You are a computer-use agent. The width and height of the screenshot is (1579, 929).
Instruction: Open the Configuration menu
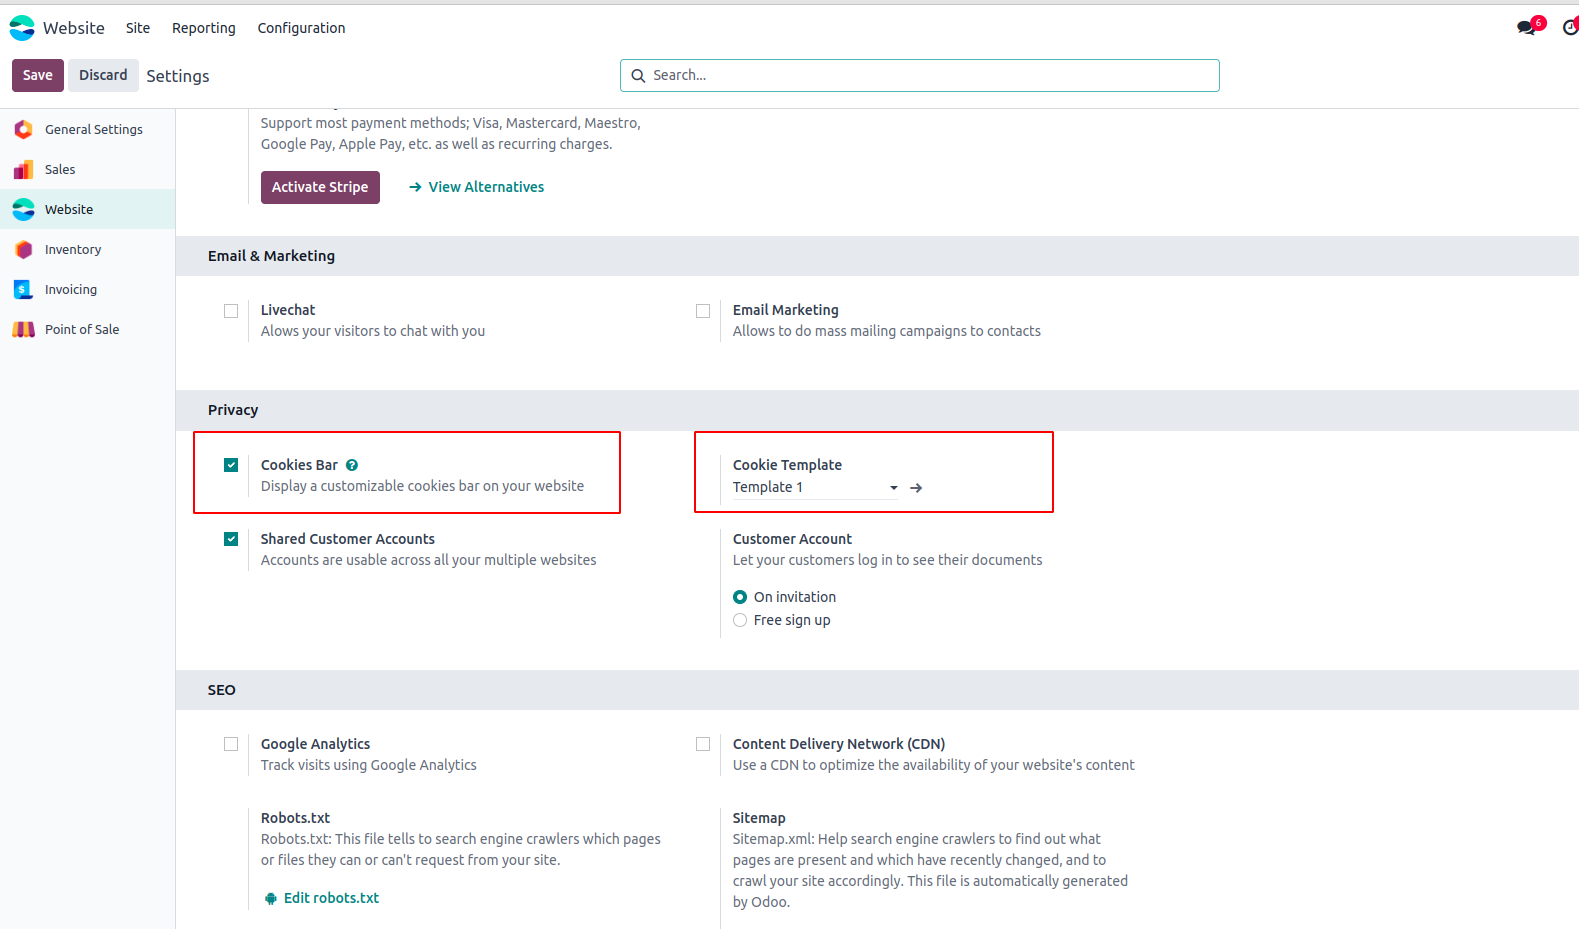tap(301, 28)
